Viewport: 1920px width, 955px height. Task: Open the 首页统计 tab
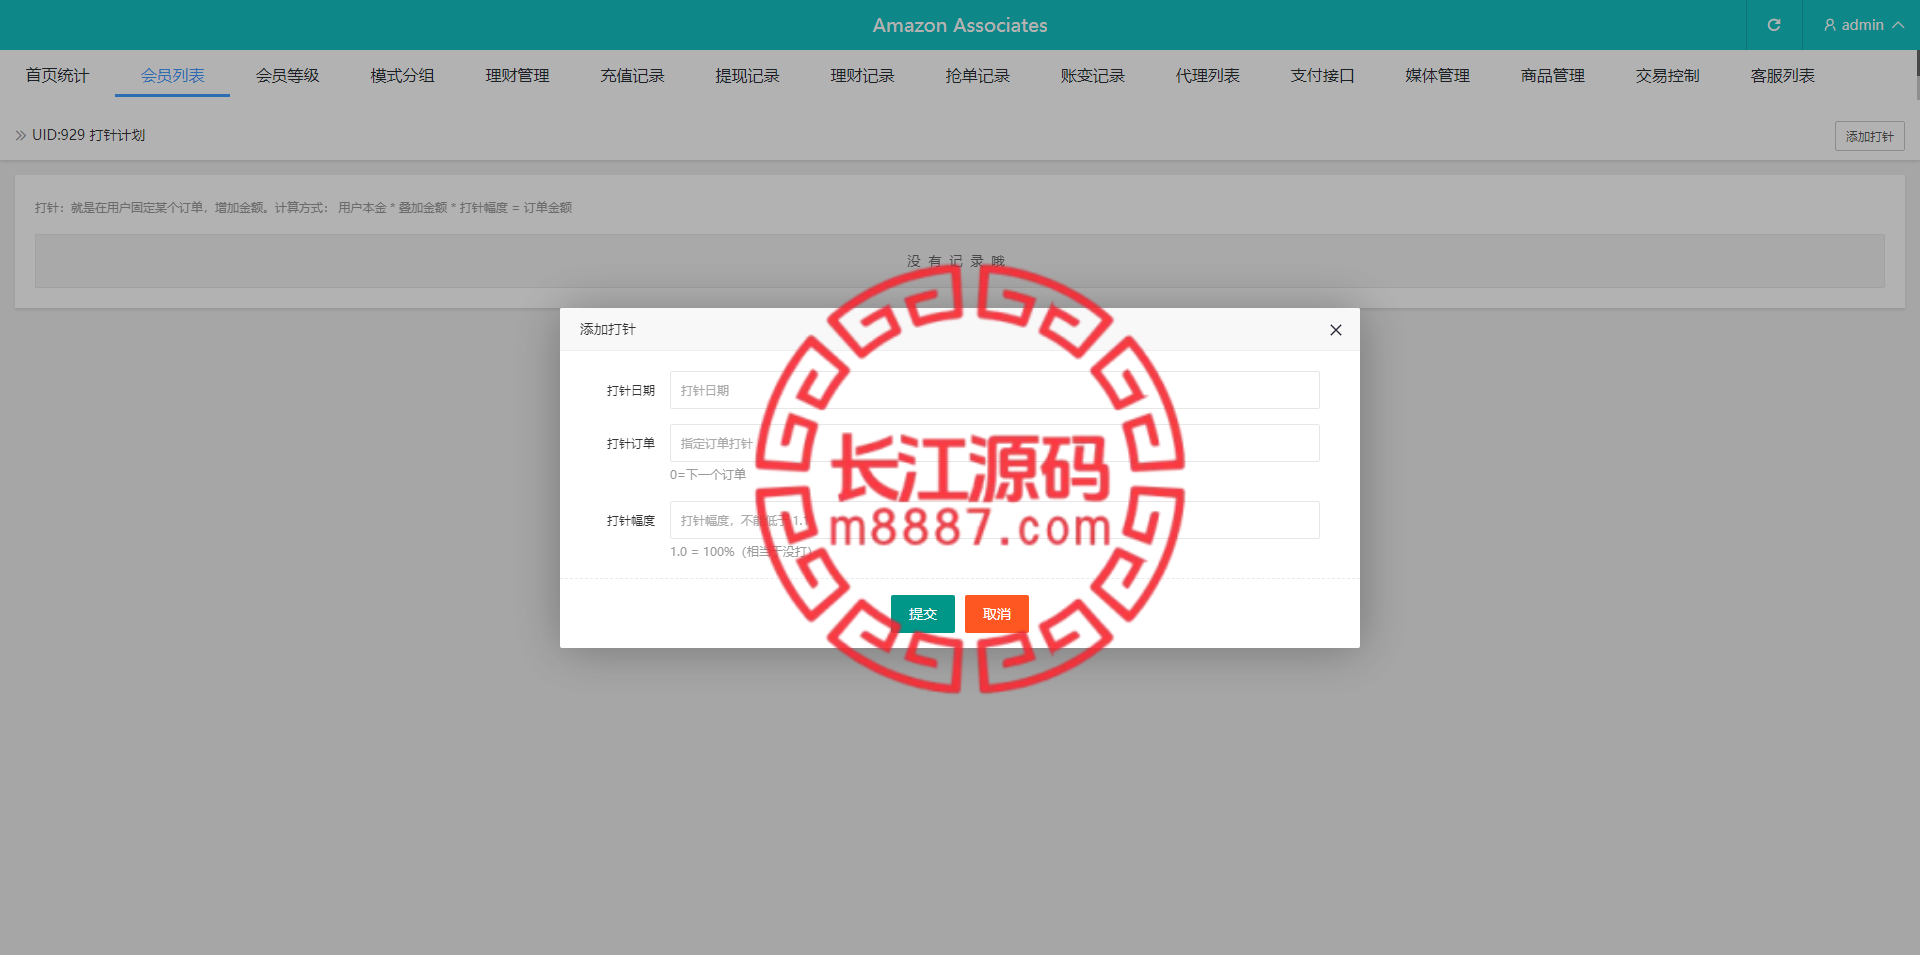pyautogui.click(x=57, y=75)
